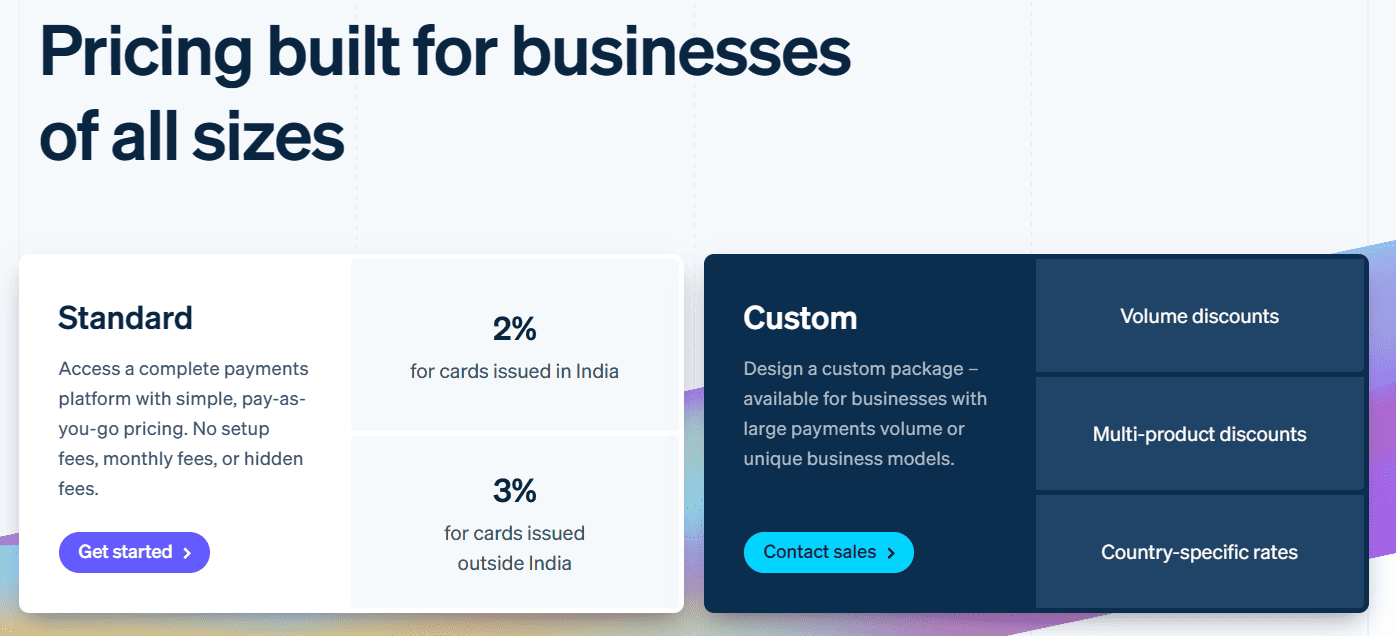Click the 2% rate heading
Viewport: 1396px width, 636px height.
click(x=514, y=328)
